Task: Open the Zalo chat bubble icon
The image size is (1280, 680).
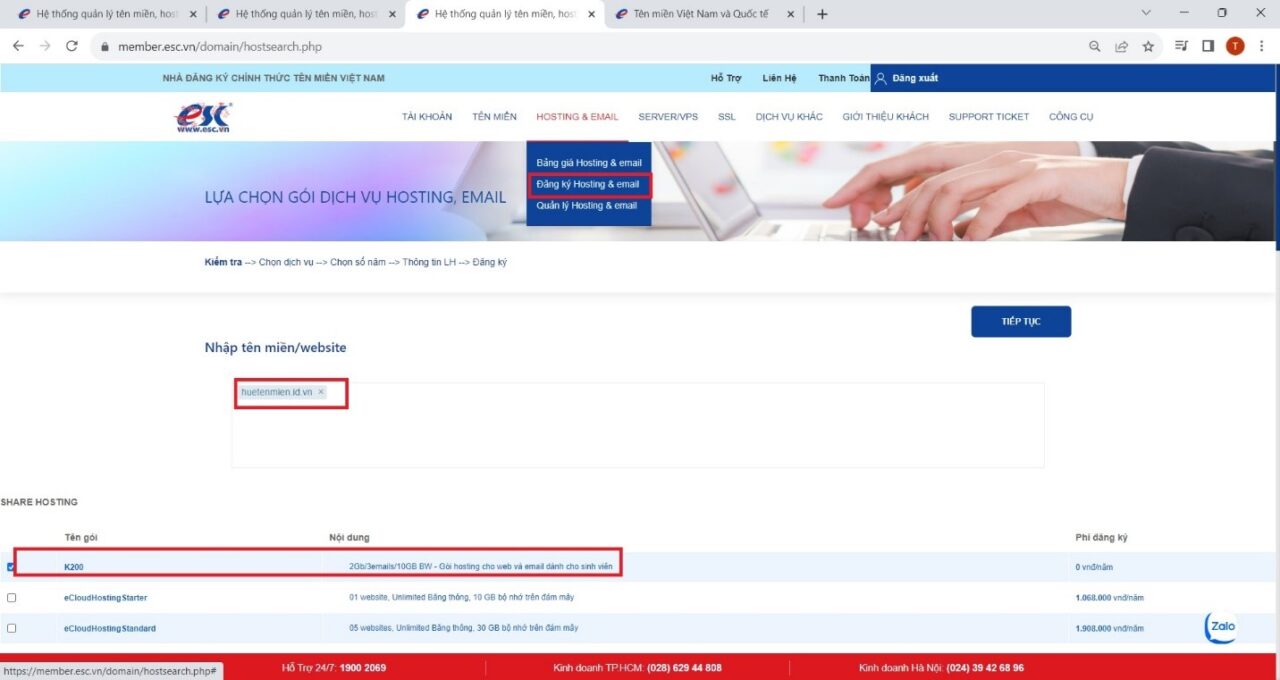Action: tap(1220, 627)
